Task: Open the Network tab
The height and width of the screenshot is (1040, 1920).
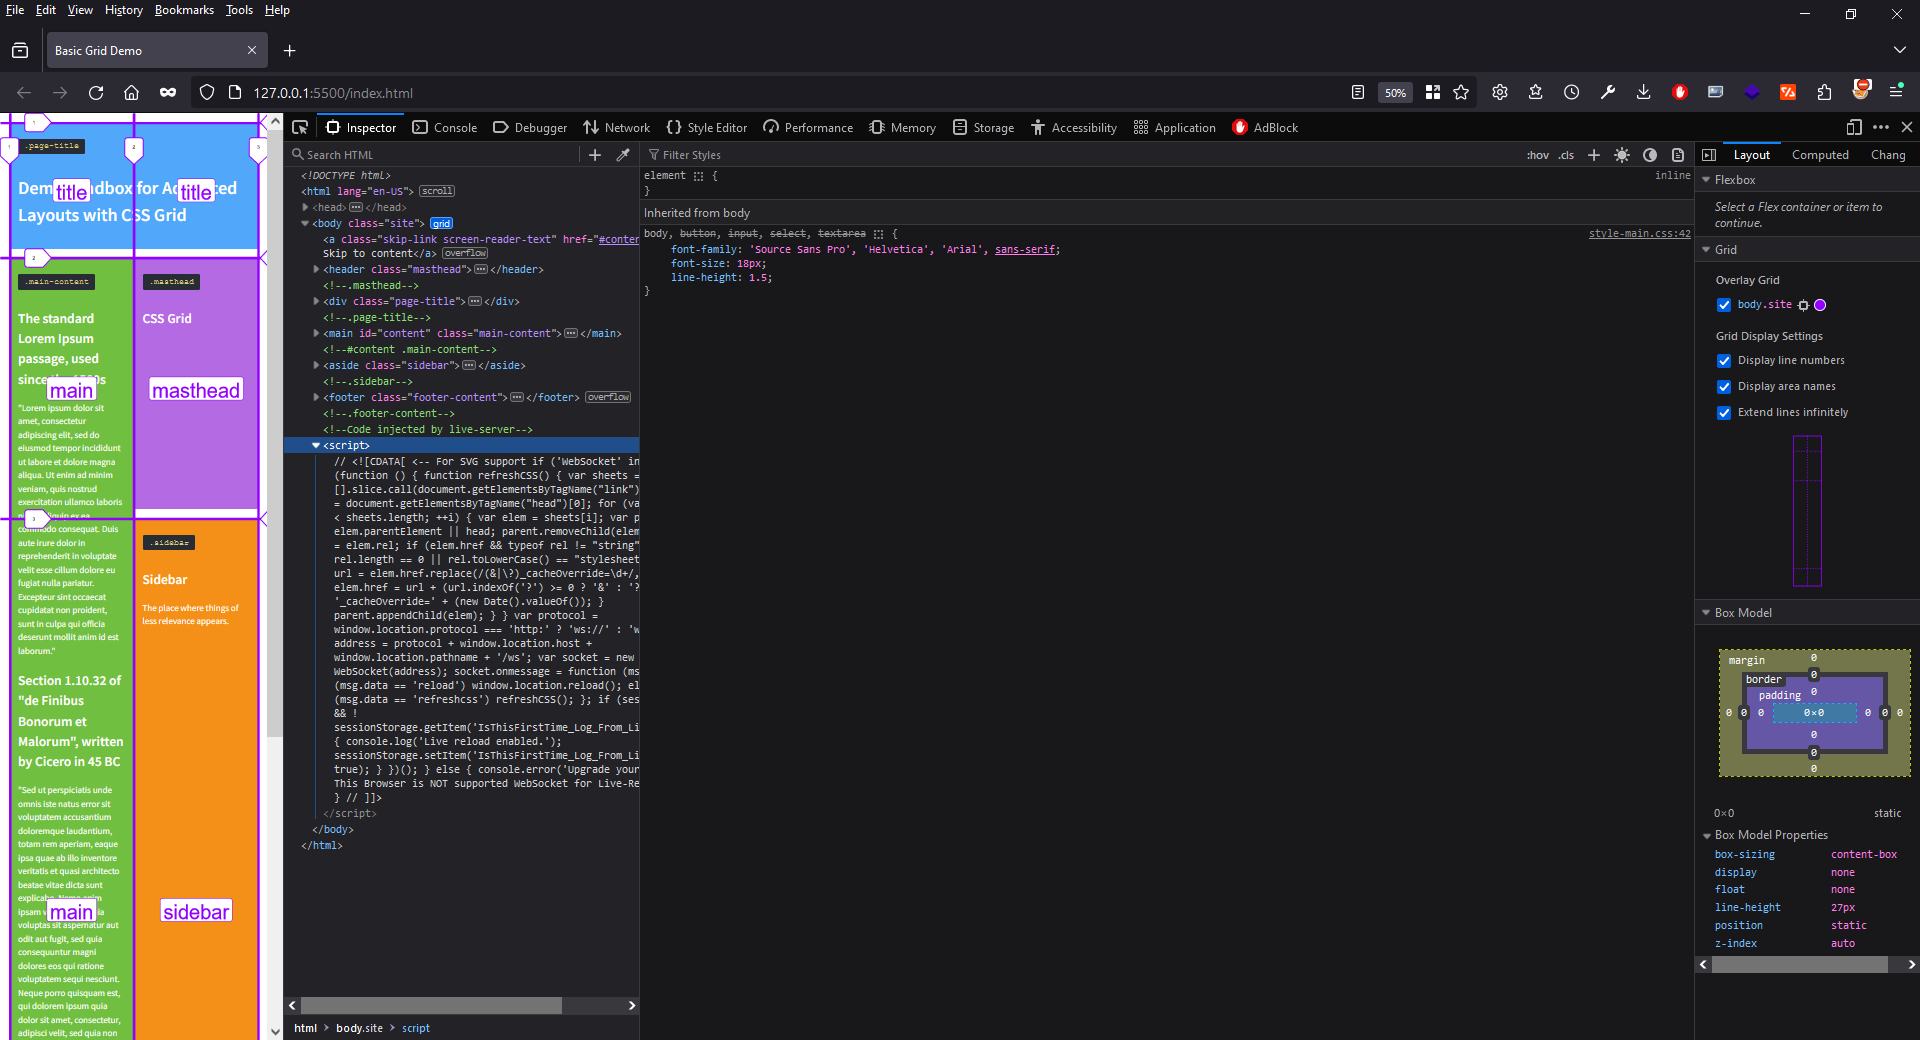Action: pyautogui.click(x=617, y=128)
